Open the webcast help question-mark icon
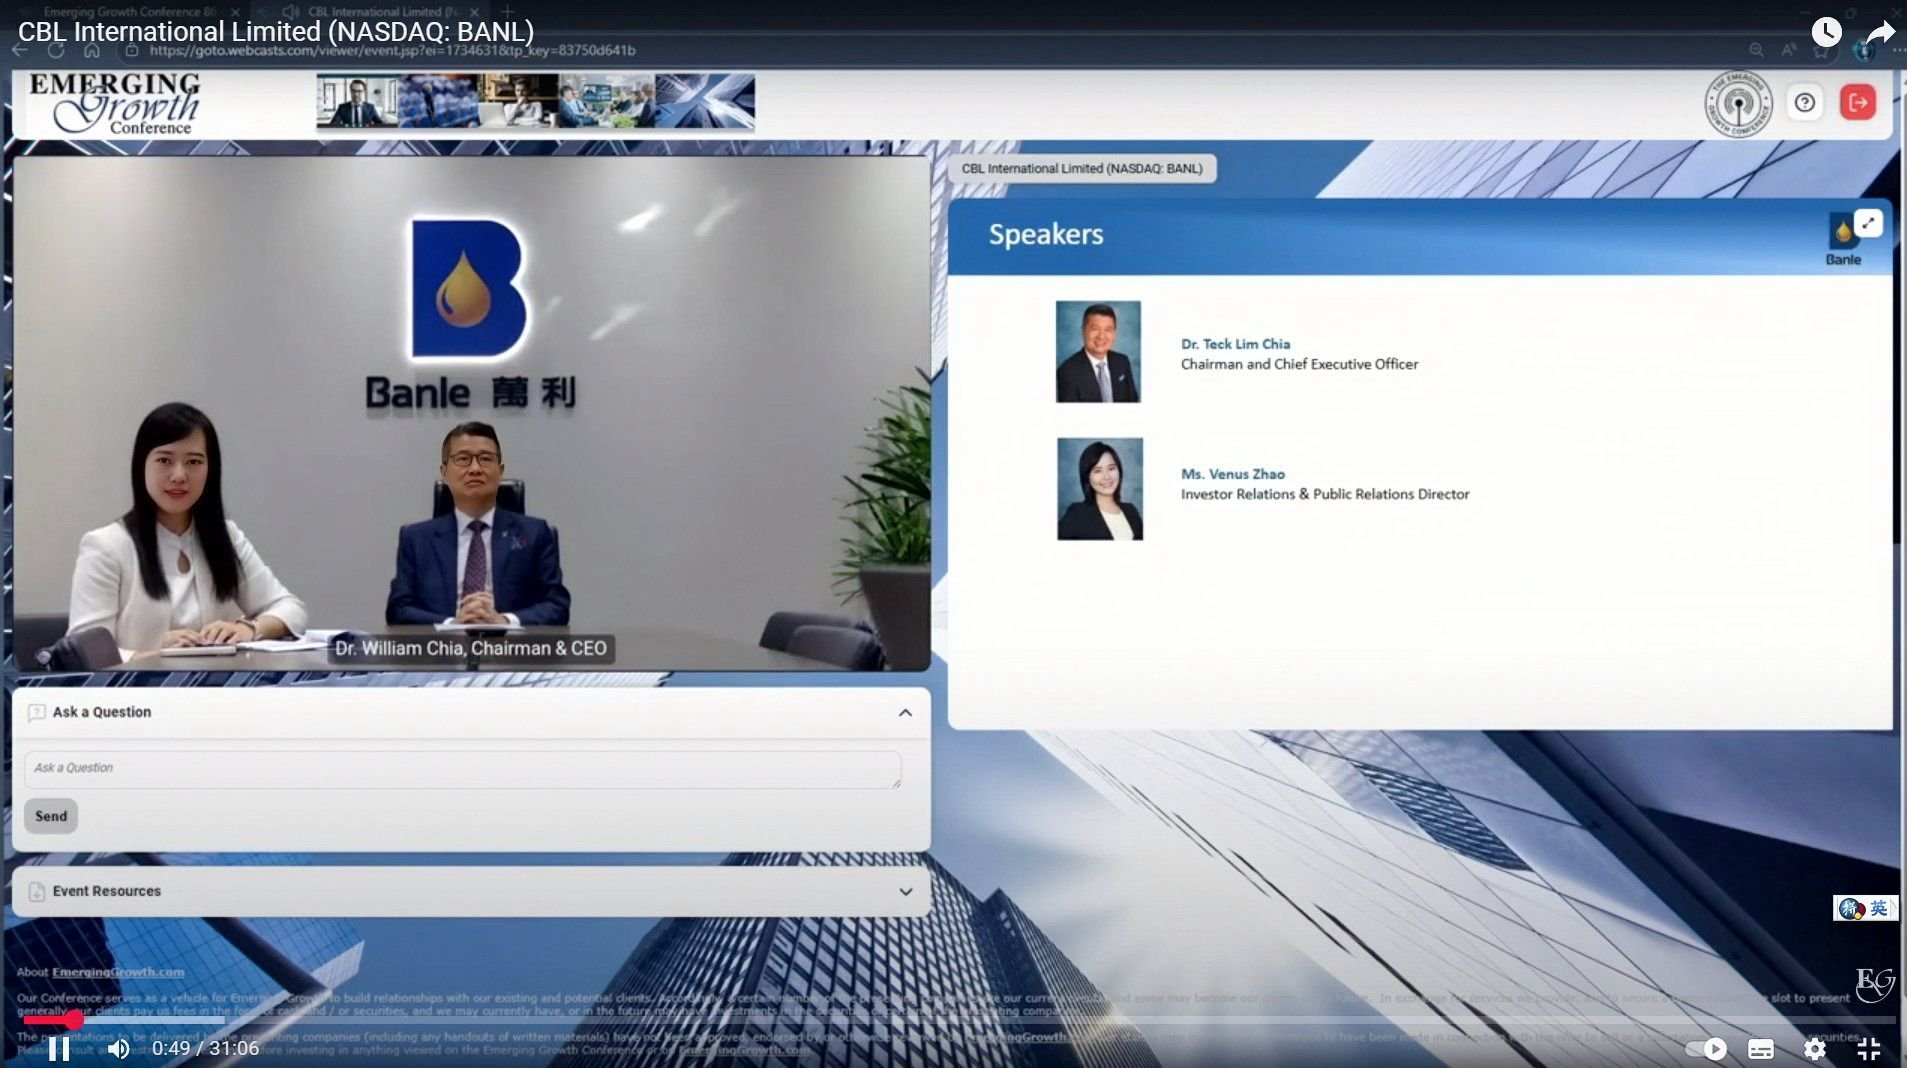Image resolution: width=1907 pixels, height=1068 pixels. [x=1804, y=103]
